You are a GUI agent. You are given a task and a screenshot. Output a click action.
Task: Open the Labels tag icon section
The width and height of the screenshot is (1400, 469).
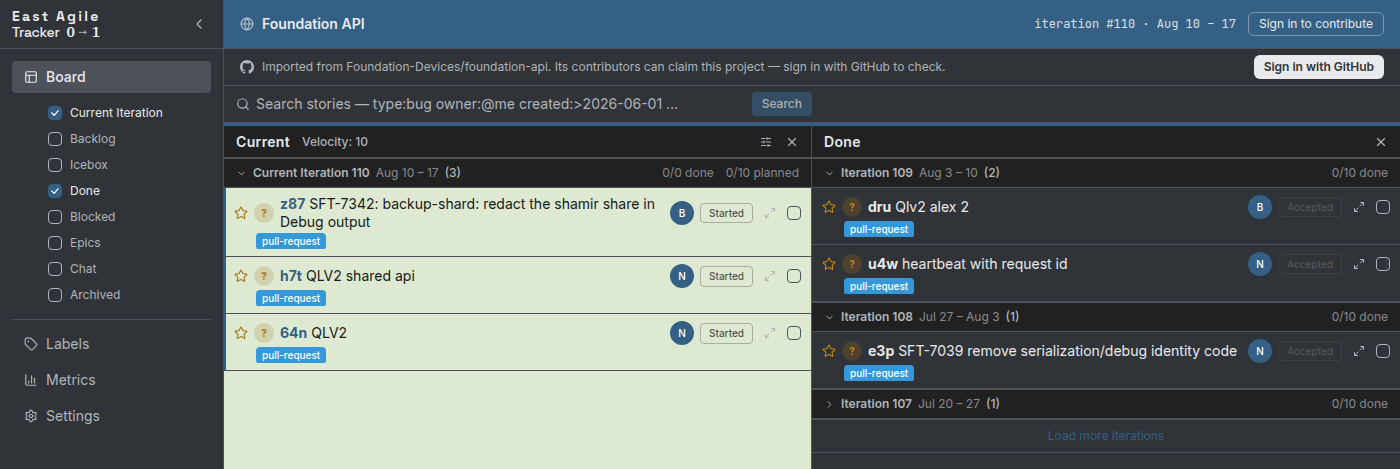[31, 344]
